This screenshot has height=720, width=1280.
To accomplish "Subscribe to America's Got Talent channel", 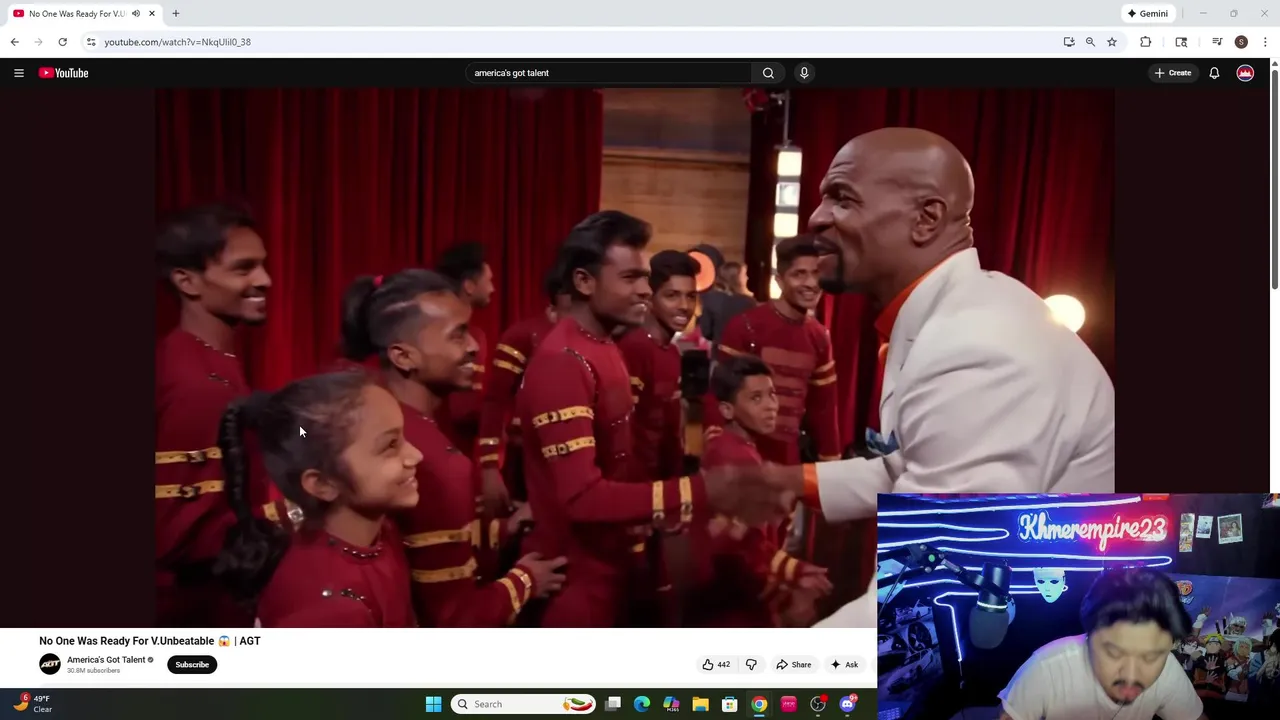I will pyautogui.click(x=192, y=664).
